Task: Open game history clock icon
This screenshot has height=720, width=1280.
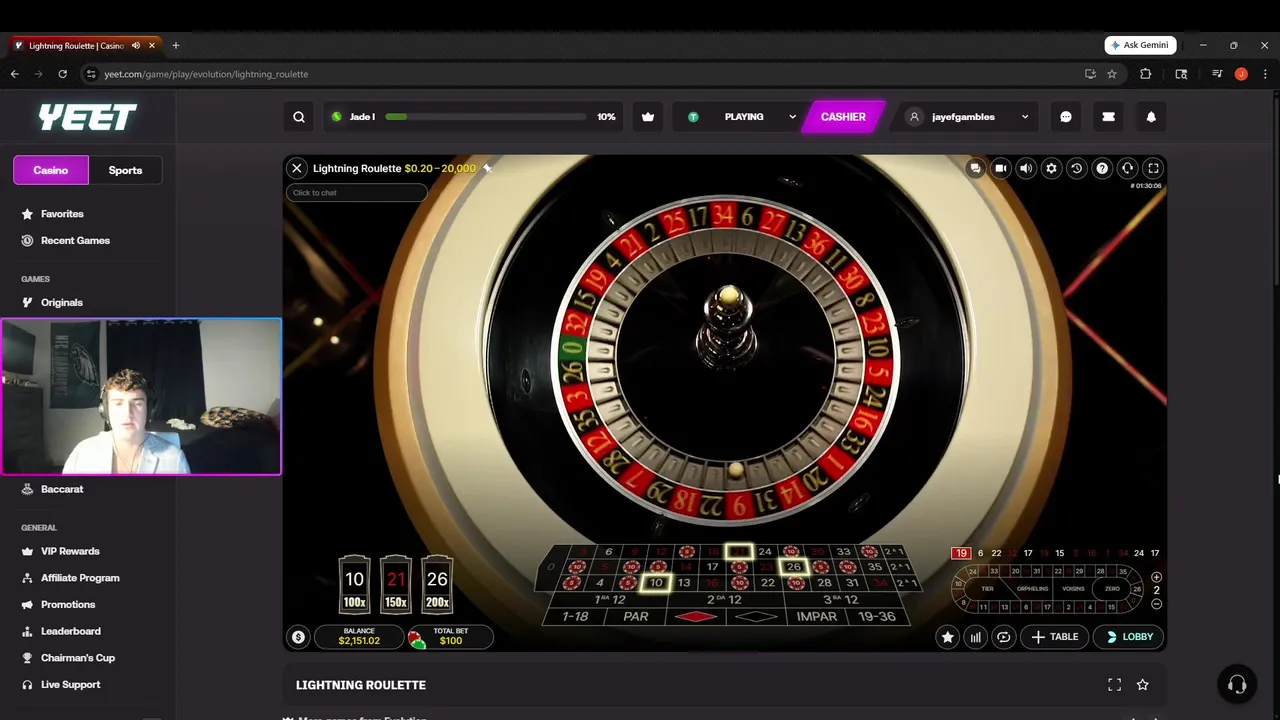Action: (x=1077, y=169)
